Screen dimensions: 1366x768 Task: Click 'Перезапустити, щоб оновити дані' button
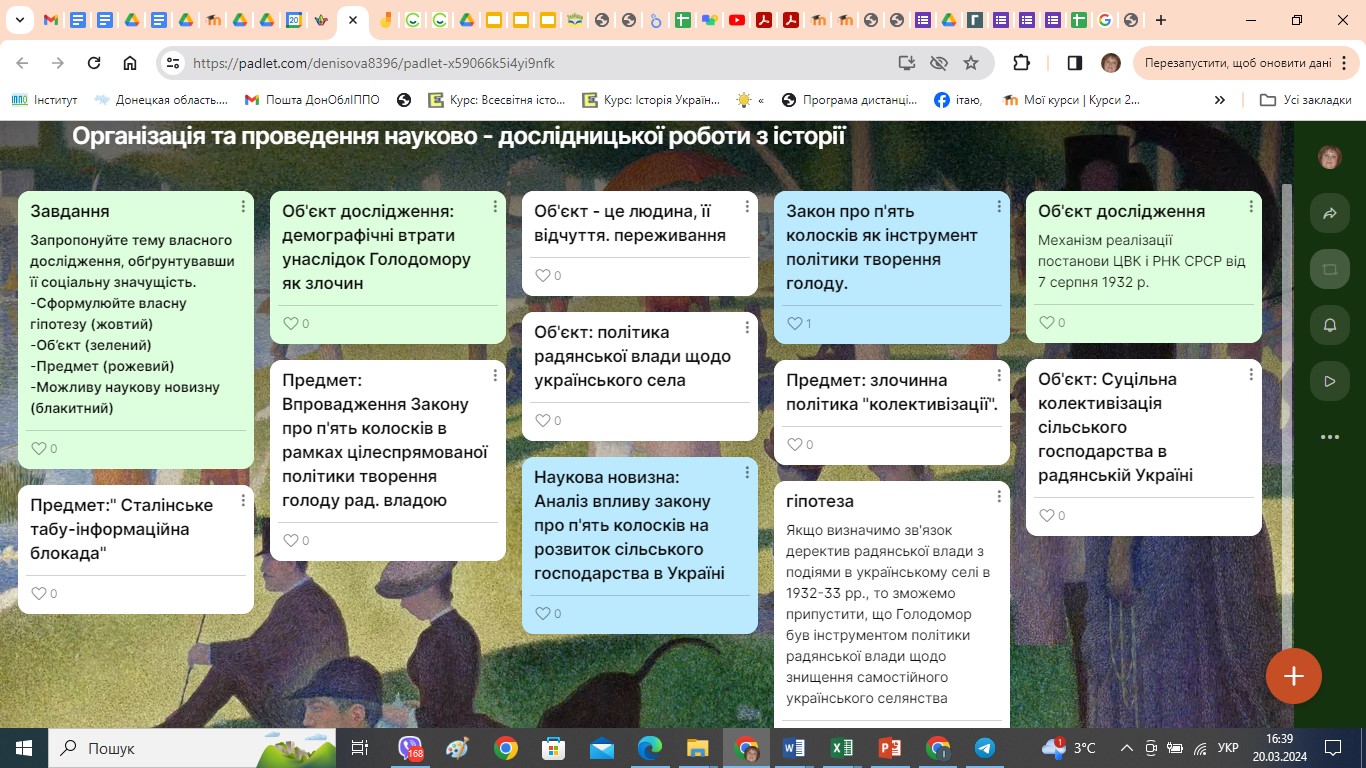(1246, 63)
